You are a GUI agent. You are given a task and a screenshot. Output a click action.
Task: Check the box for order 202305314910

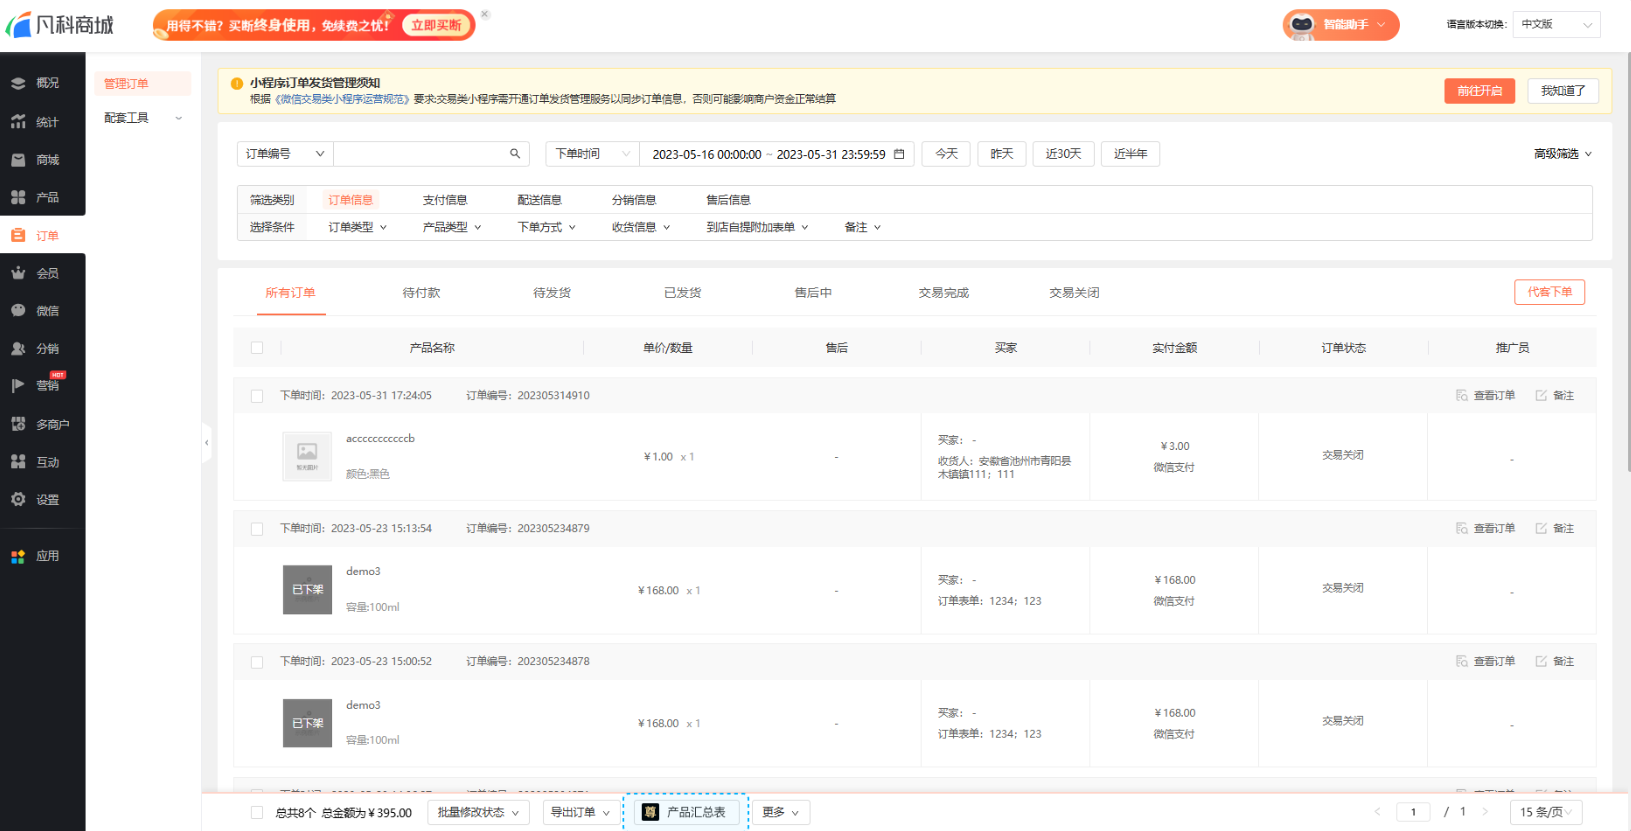257,396
